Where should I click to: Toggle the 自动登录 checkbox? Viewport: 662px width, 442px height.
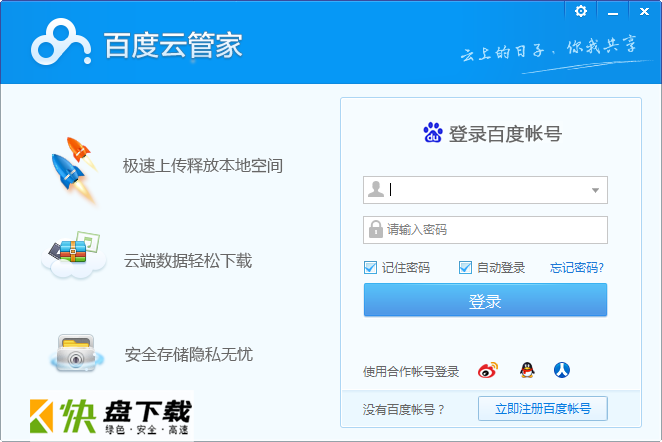(x=465, y=267)
